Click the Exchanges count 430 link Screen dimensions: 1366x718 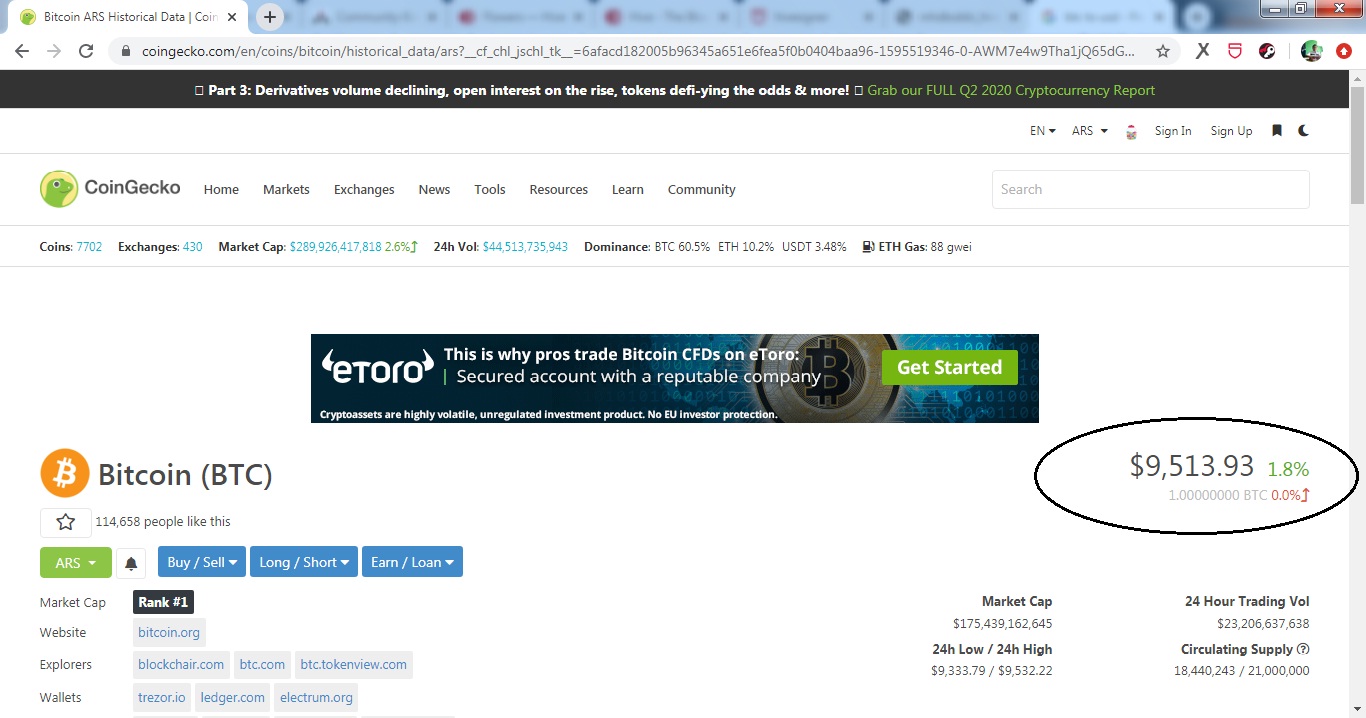click(x=192, y=247)
